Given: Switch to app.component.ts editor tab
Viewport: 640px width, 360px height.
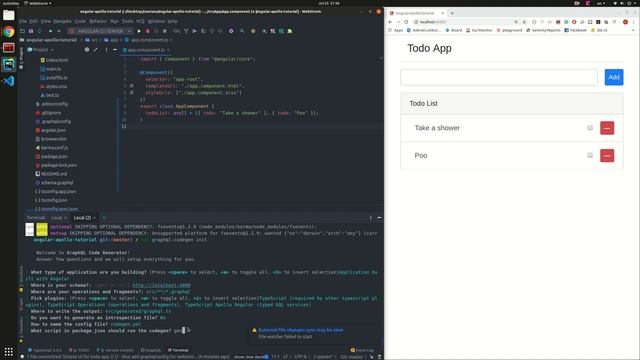Looking at the screenshot, I should click(146, 50).
